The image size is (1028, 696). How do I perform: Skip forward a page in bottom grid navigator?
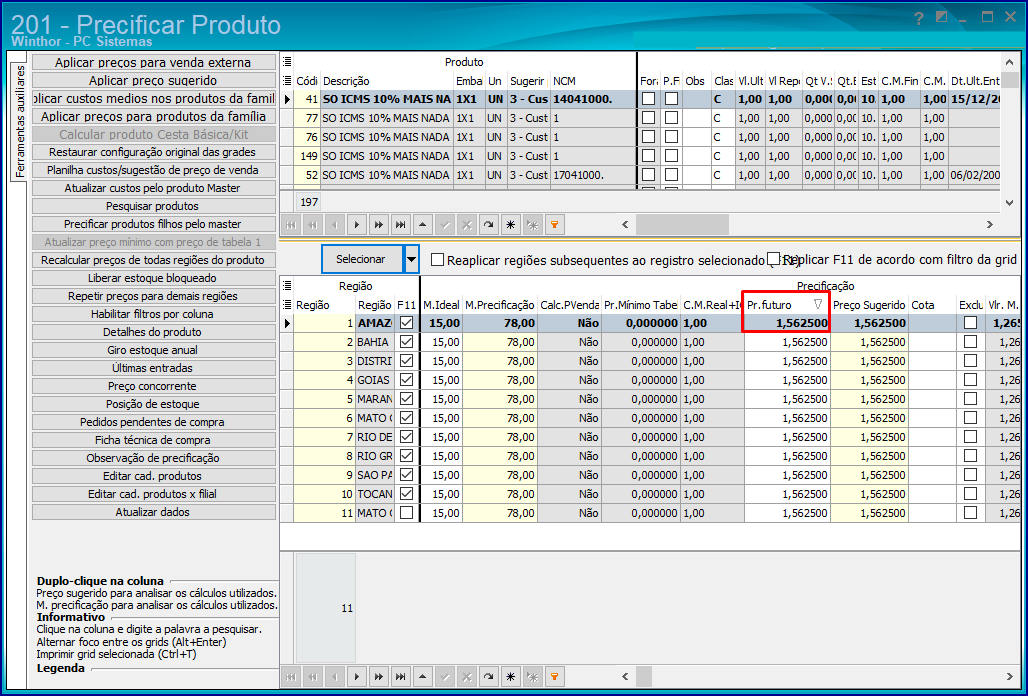(378, 676)
